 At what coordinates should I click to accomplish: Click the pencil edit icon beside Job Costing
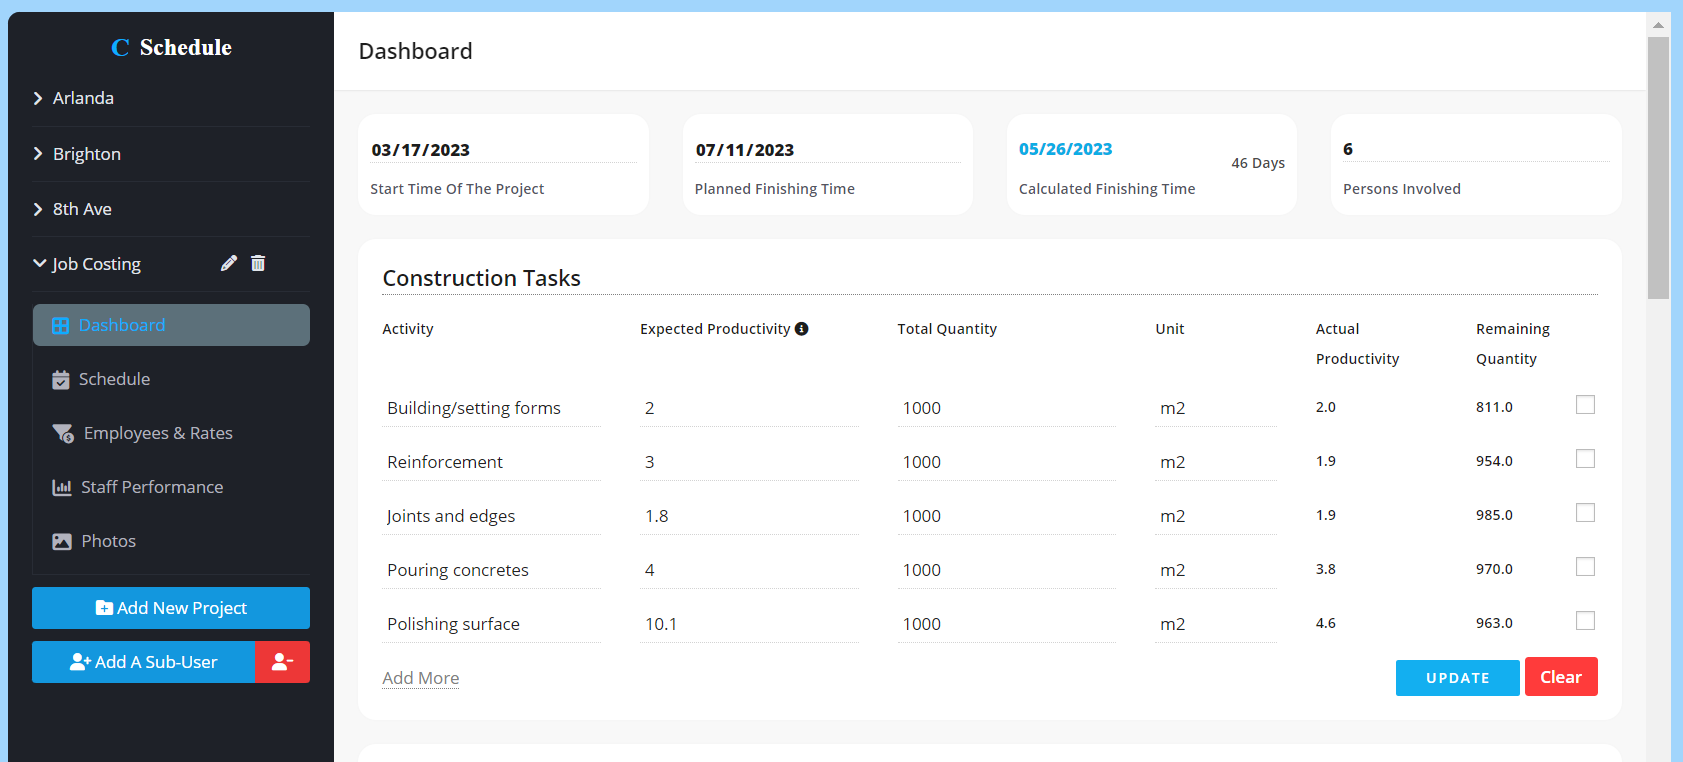[x=229, y=263]
